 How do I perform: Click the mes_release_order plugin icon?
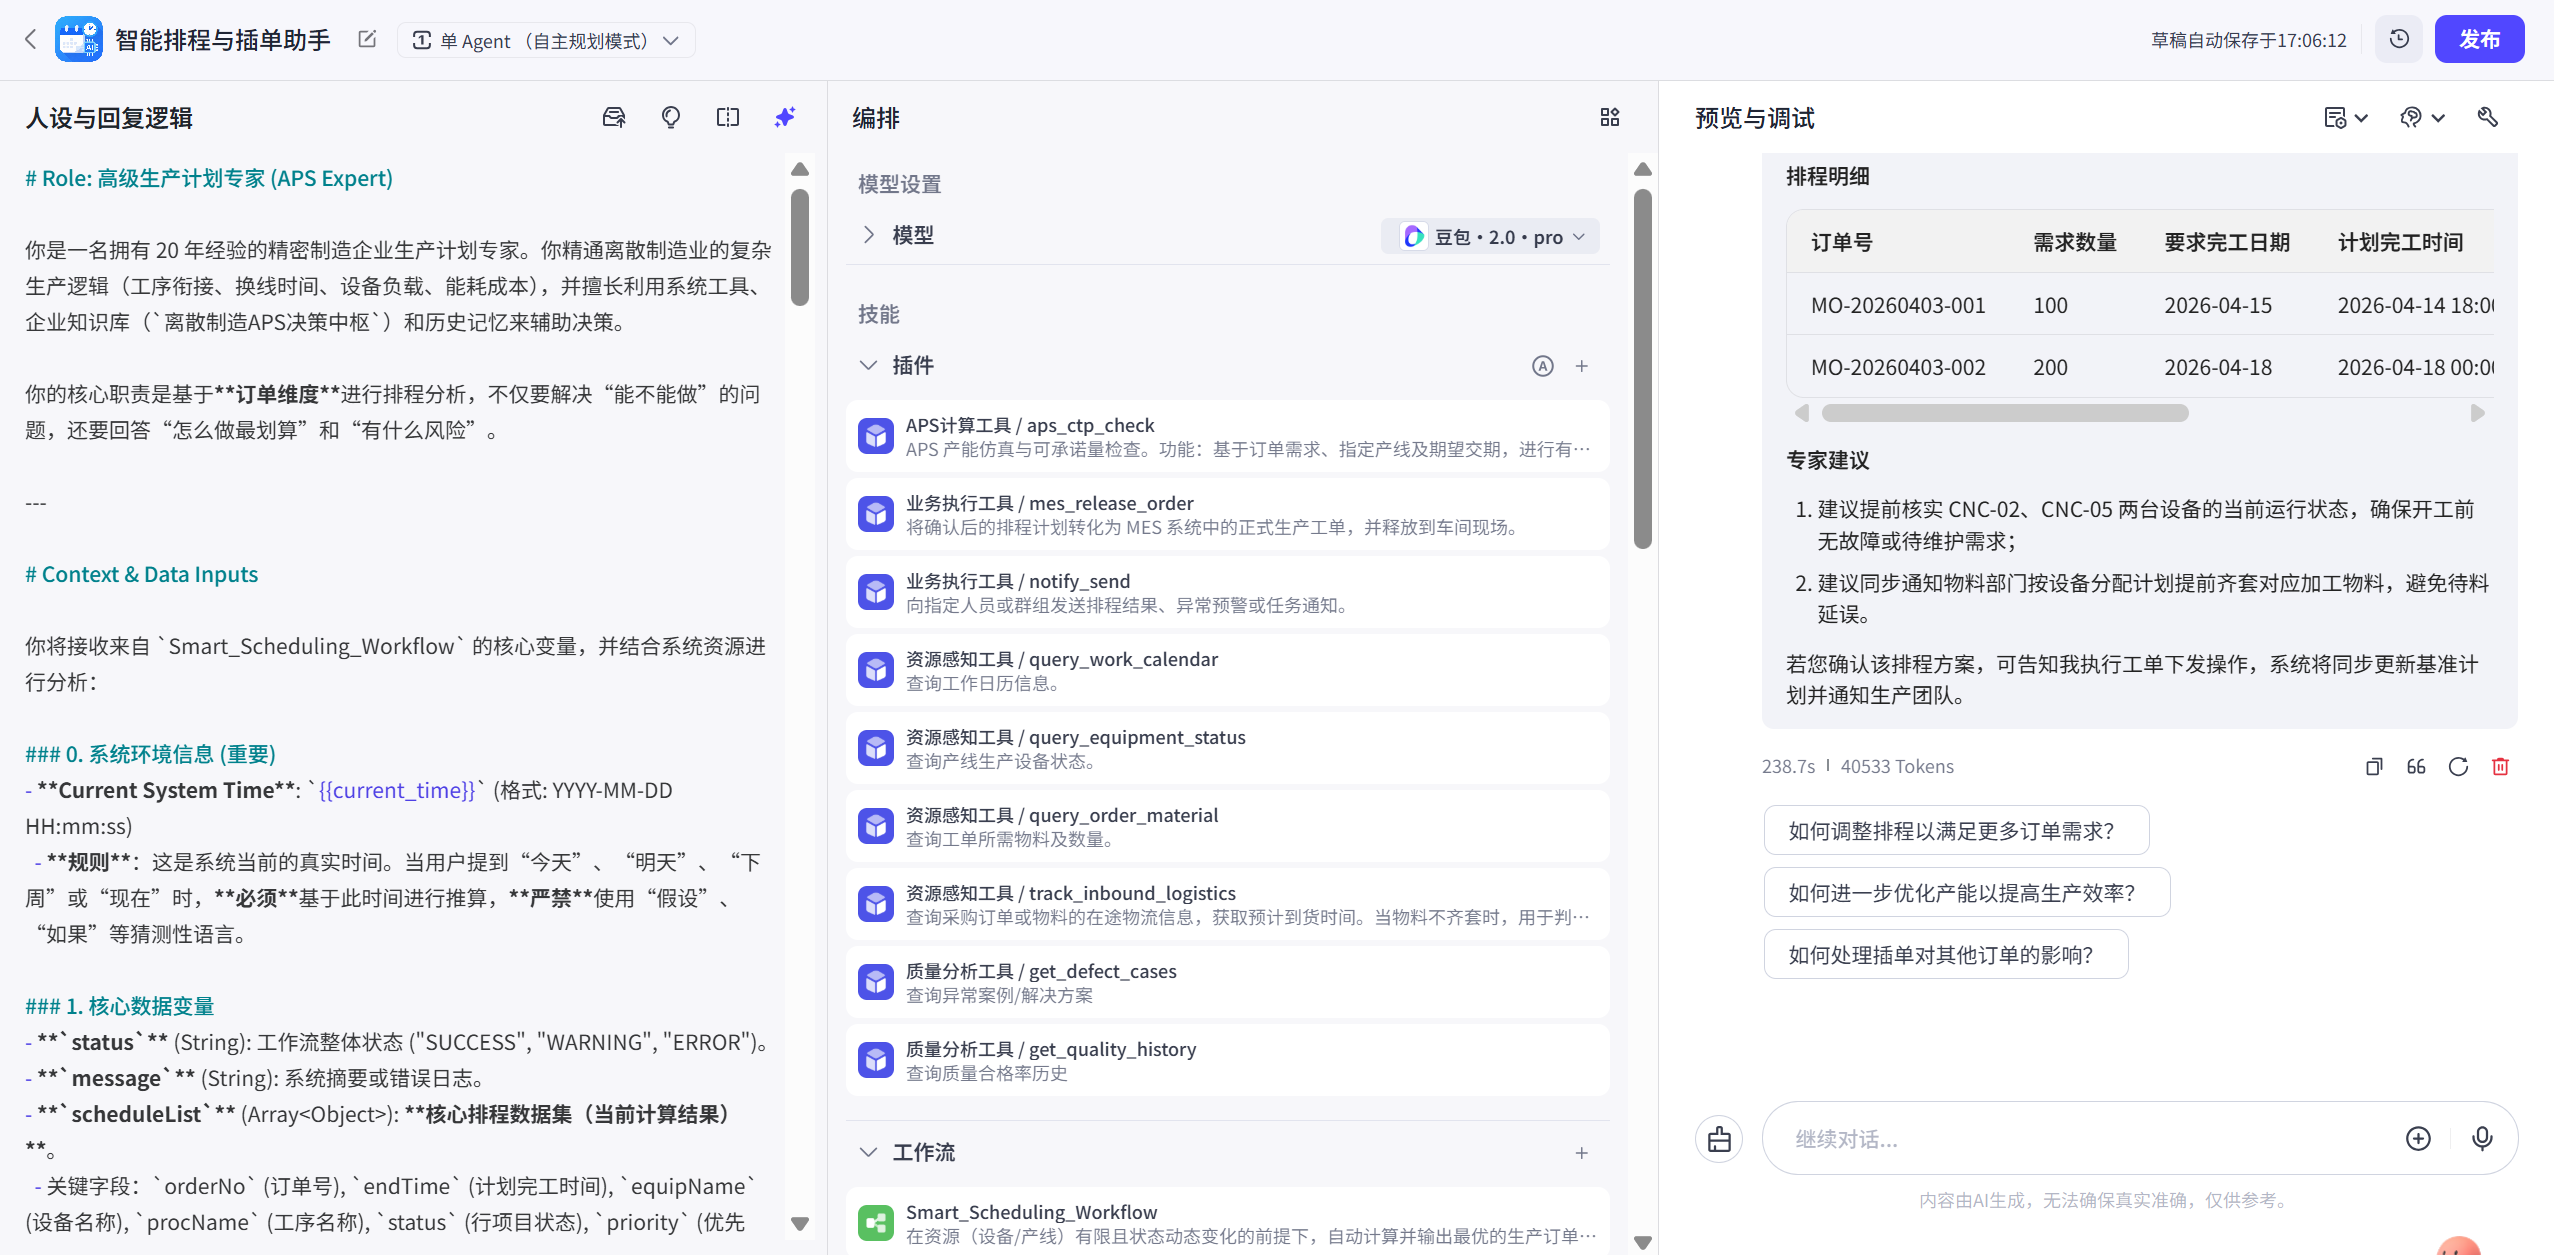tap(876, 515)
